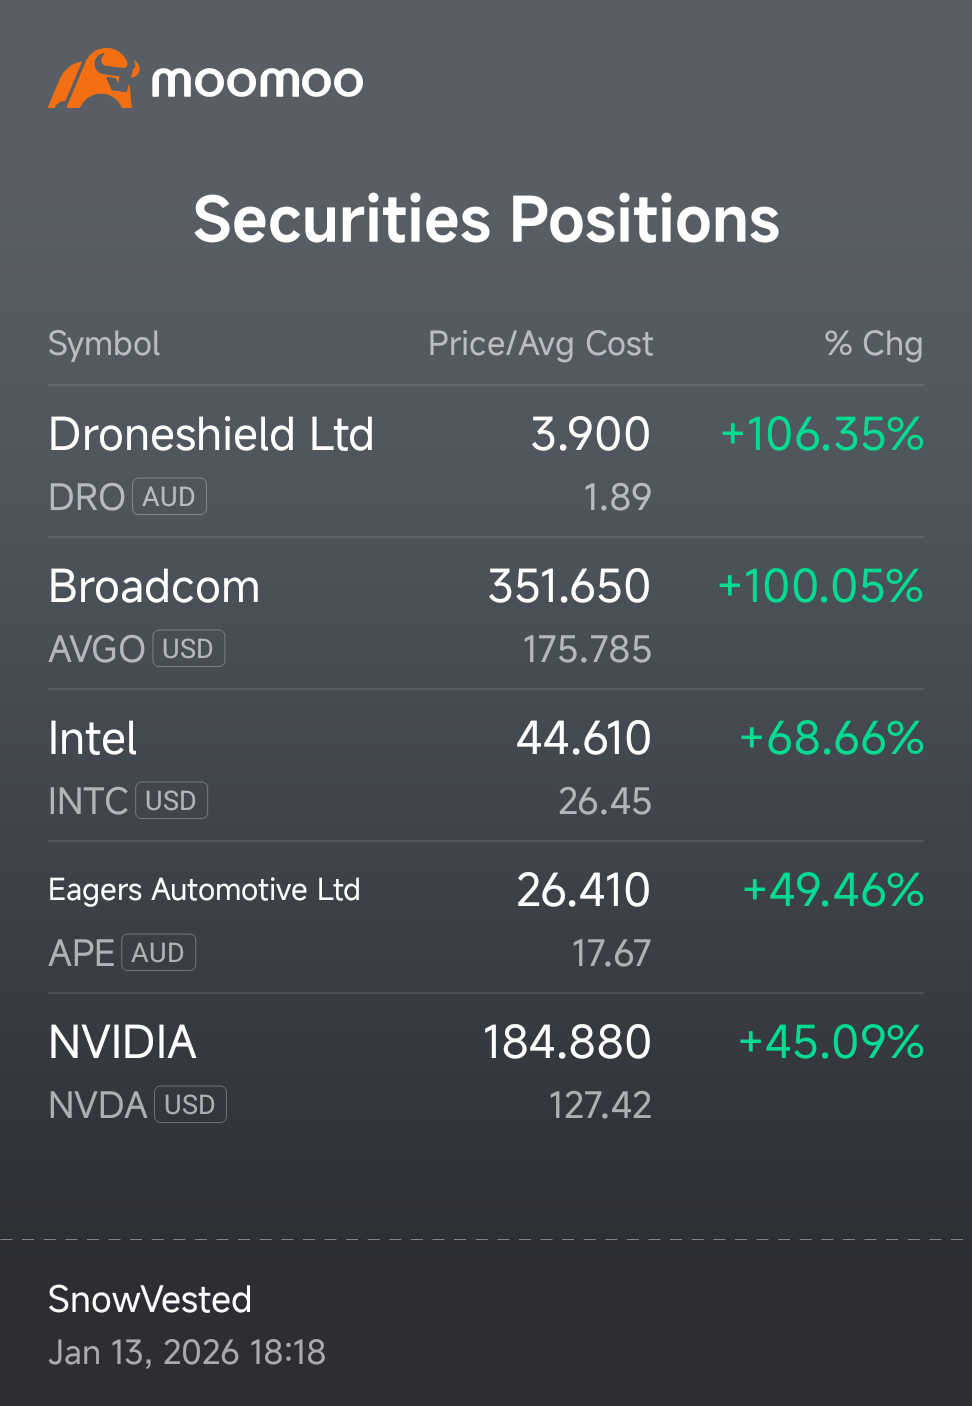Click the AUD badge next to DRO
The image size is (972, 1406).
pos(169,497)
